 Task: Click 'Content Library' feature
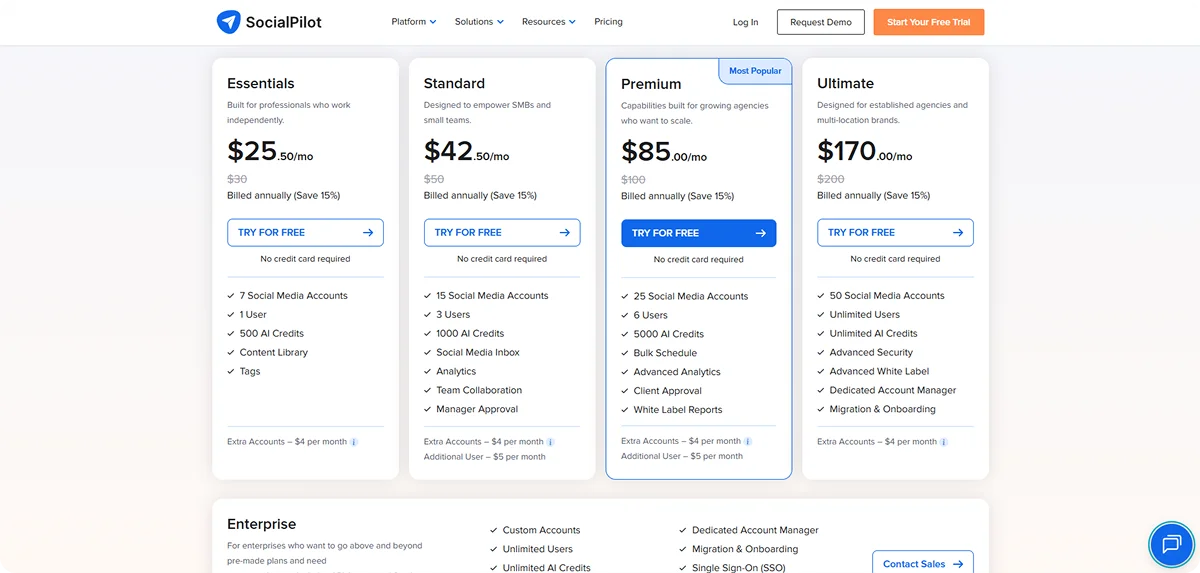tap(274, 353)
